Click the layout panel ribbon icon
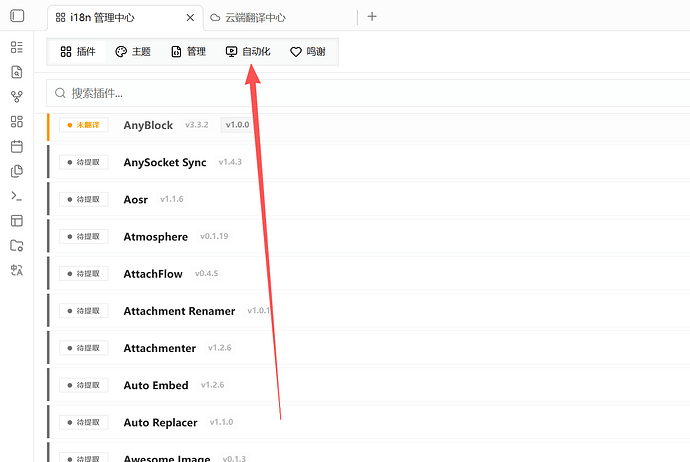 [17, 220]
